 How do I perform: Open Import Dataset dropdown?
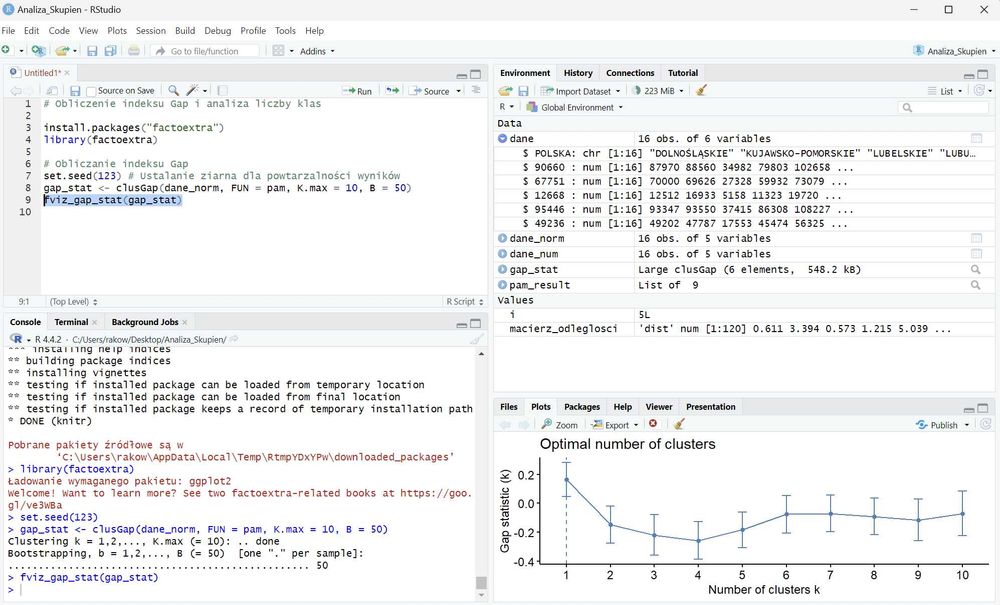(580, 91)
